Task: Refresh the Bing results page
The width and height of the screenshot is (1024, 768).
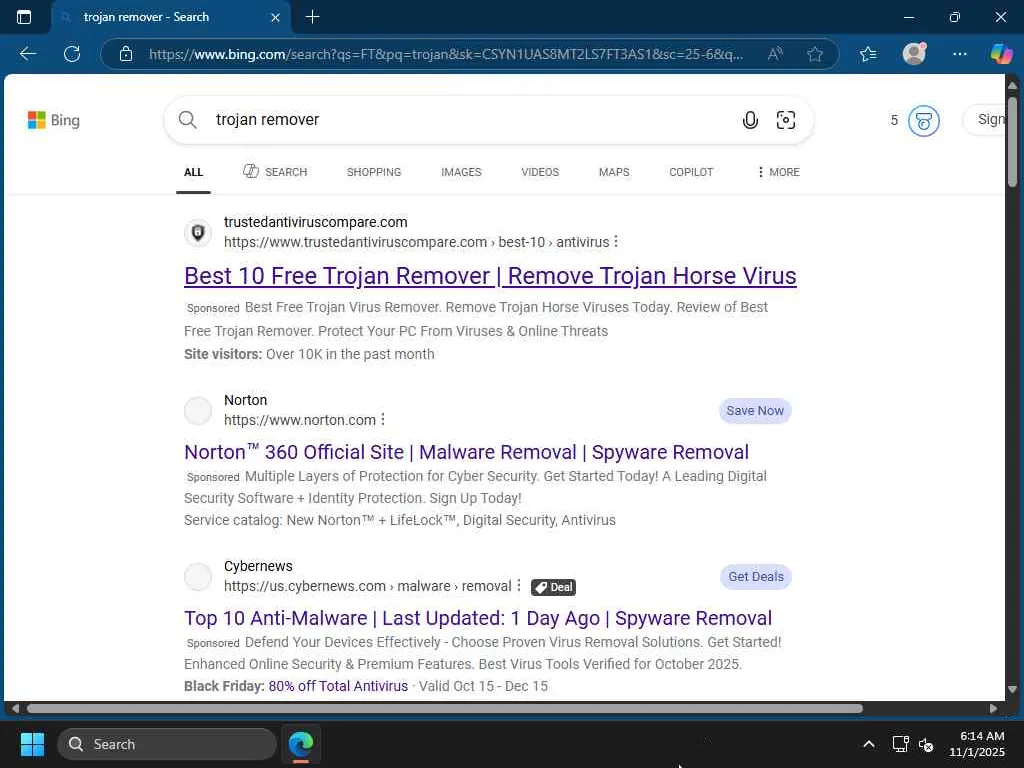Action: pyautogui.click(x=72, y=54)
